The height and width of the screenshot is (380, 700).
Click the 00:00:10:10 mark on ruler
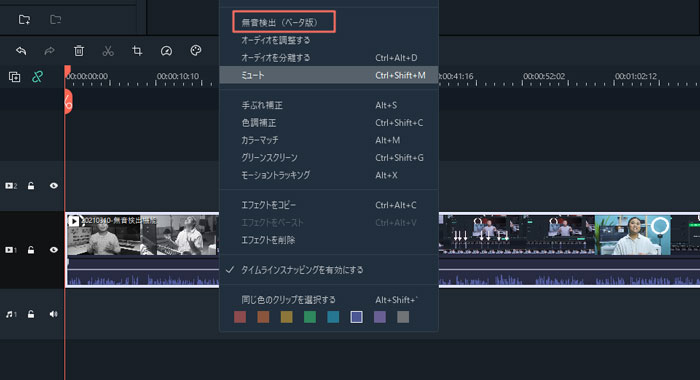(x=178, y=76)
